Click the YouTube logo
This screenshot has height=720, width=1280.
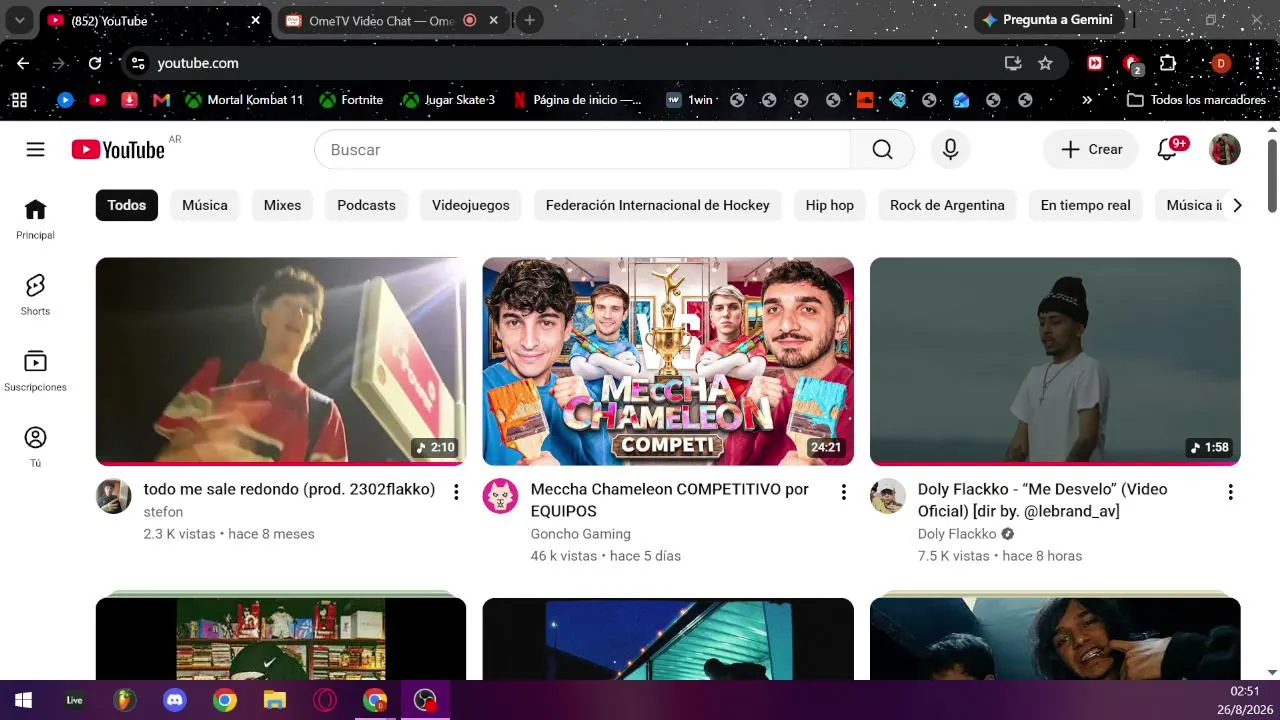coord(118,149)
